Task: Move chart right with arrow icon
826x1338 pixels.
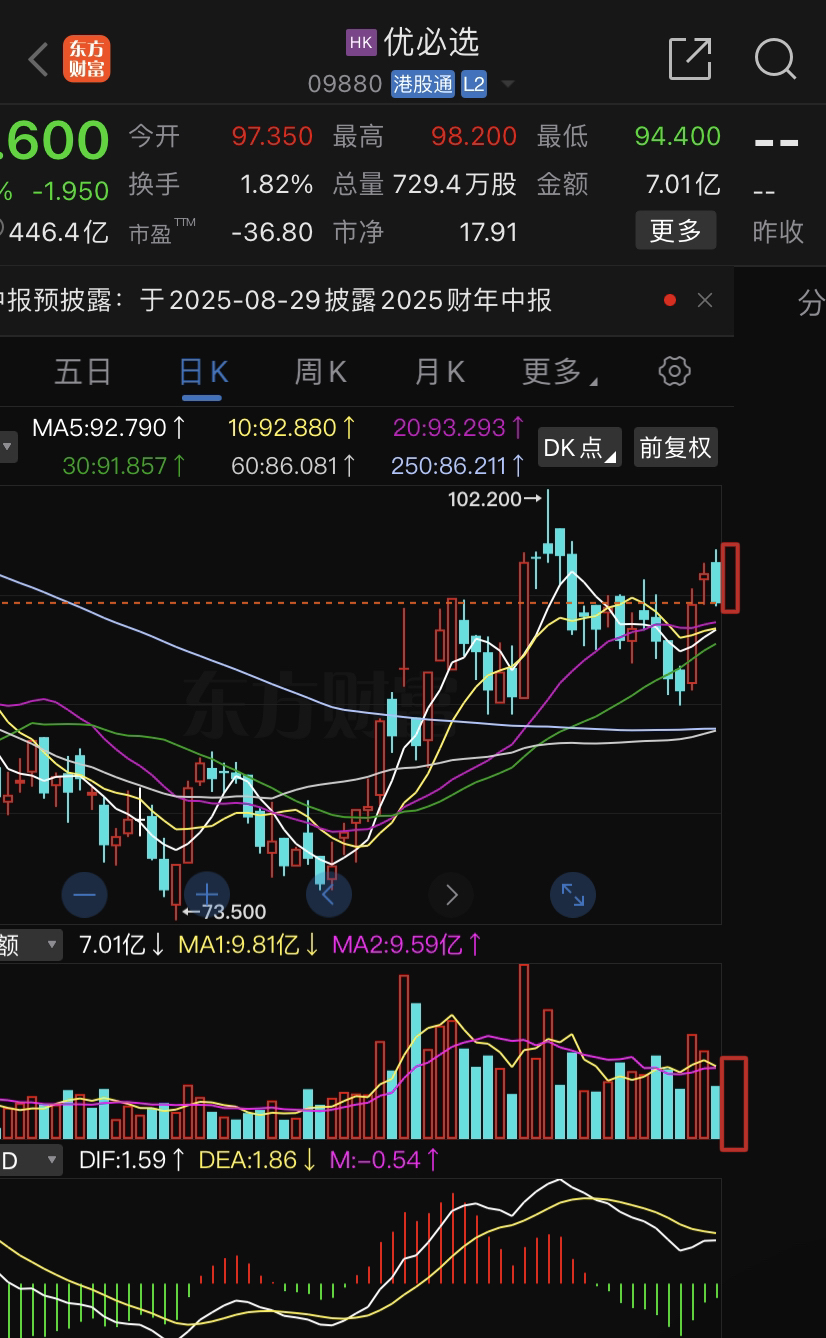Action: coord(451,894)
